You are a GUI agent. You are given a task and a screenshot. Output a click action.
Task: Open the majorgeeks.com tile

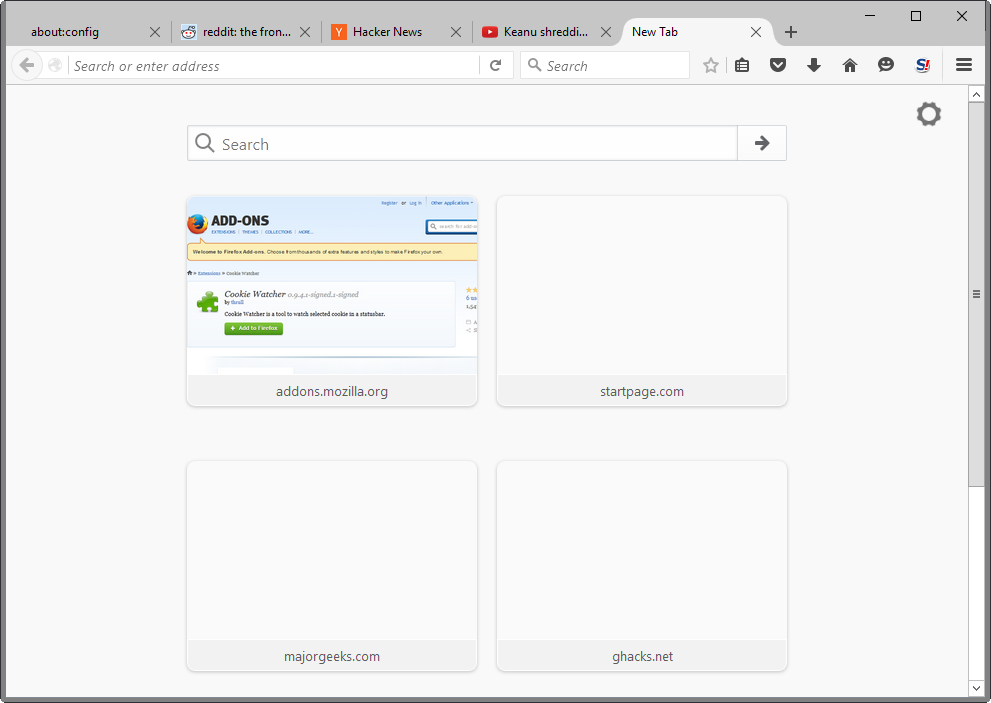pyautogui.click(x=332, y=566)
